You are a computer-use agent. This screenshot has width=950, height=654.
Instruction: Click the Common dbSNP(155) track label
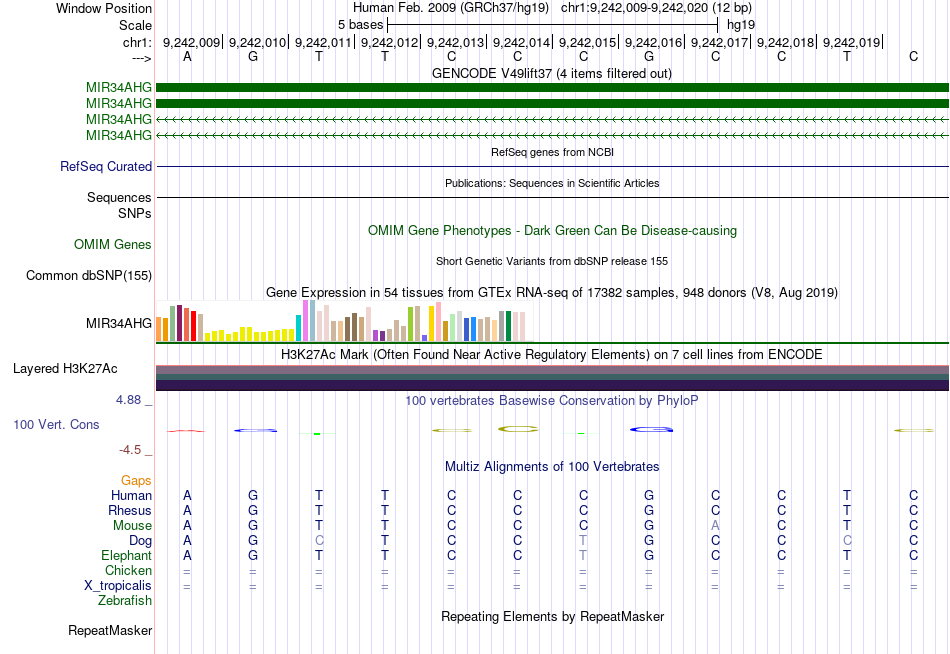(89, 275)
